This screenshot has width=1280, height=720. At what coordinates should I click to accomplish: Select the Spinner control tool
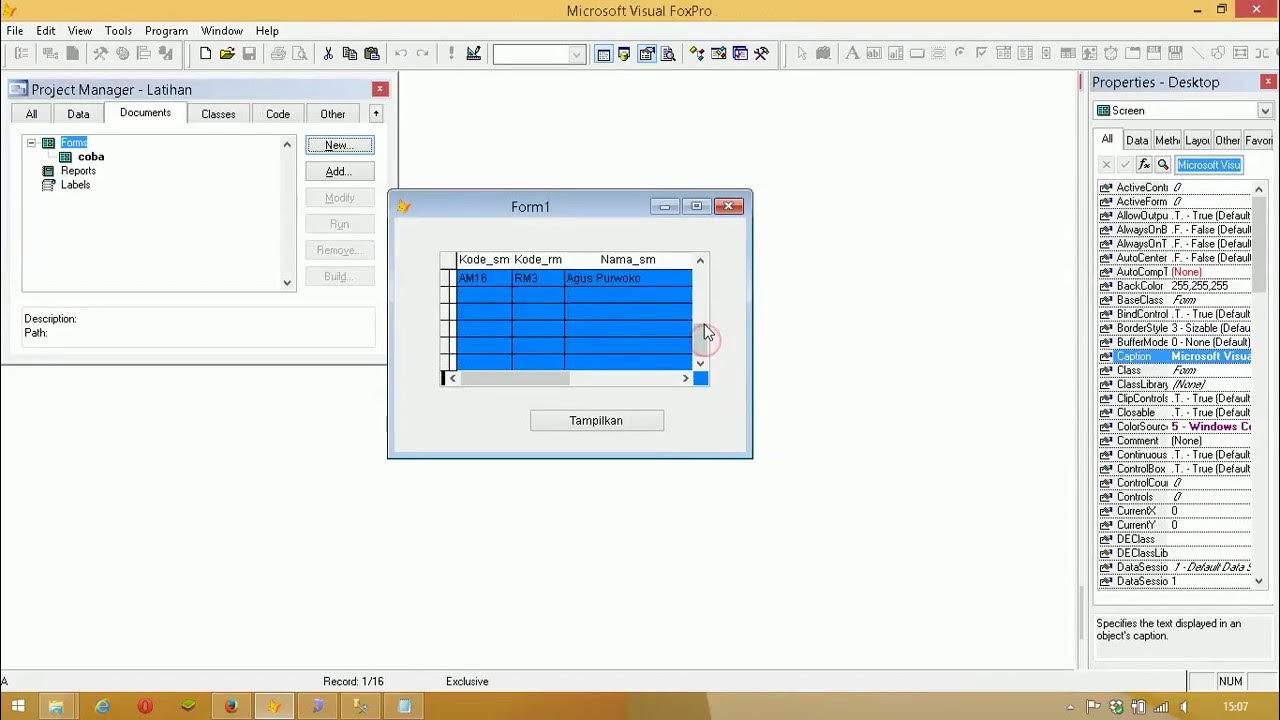coord(1046,54)
